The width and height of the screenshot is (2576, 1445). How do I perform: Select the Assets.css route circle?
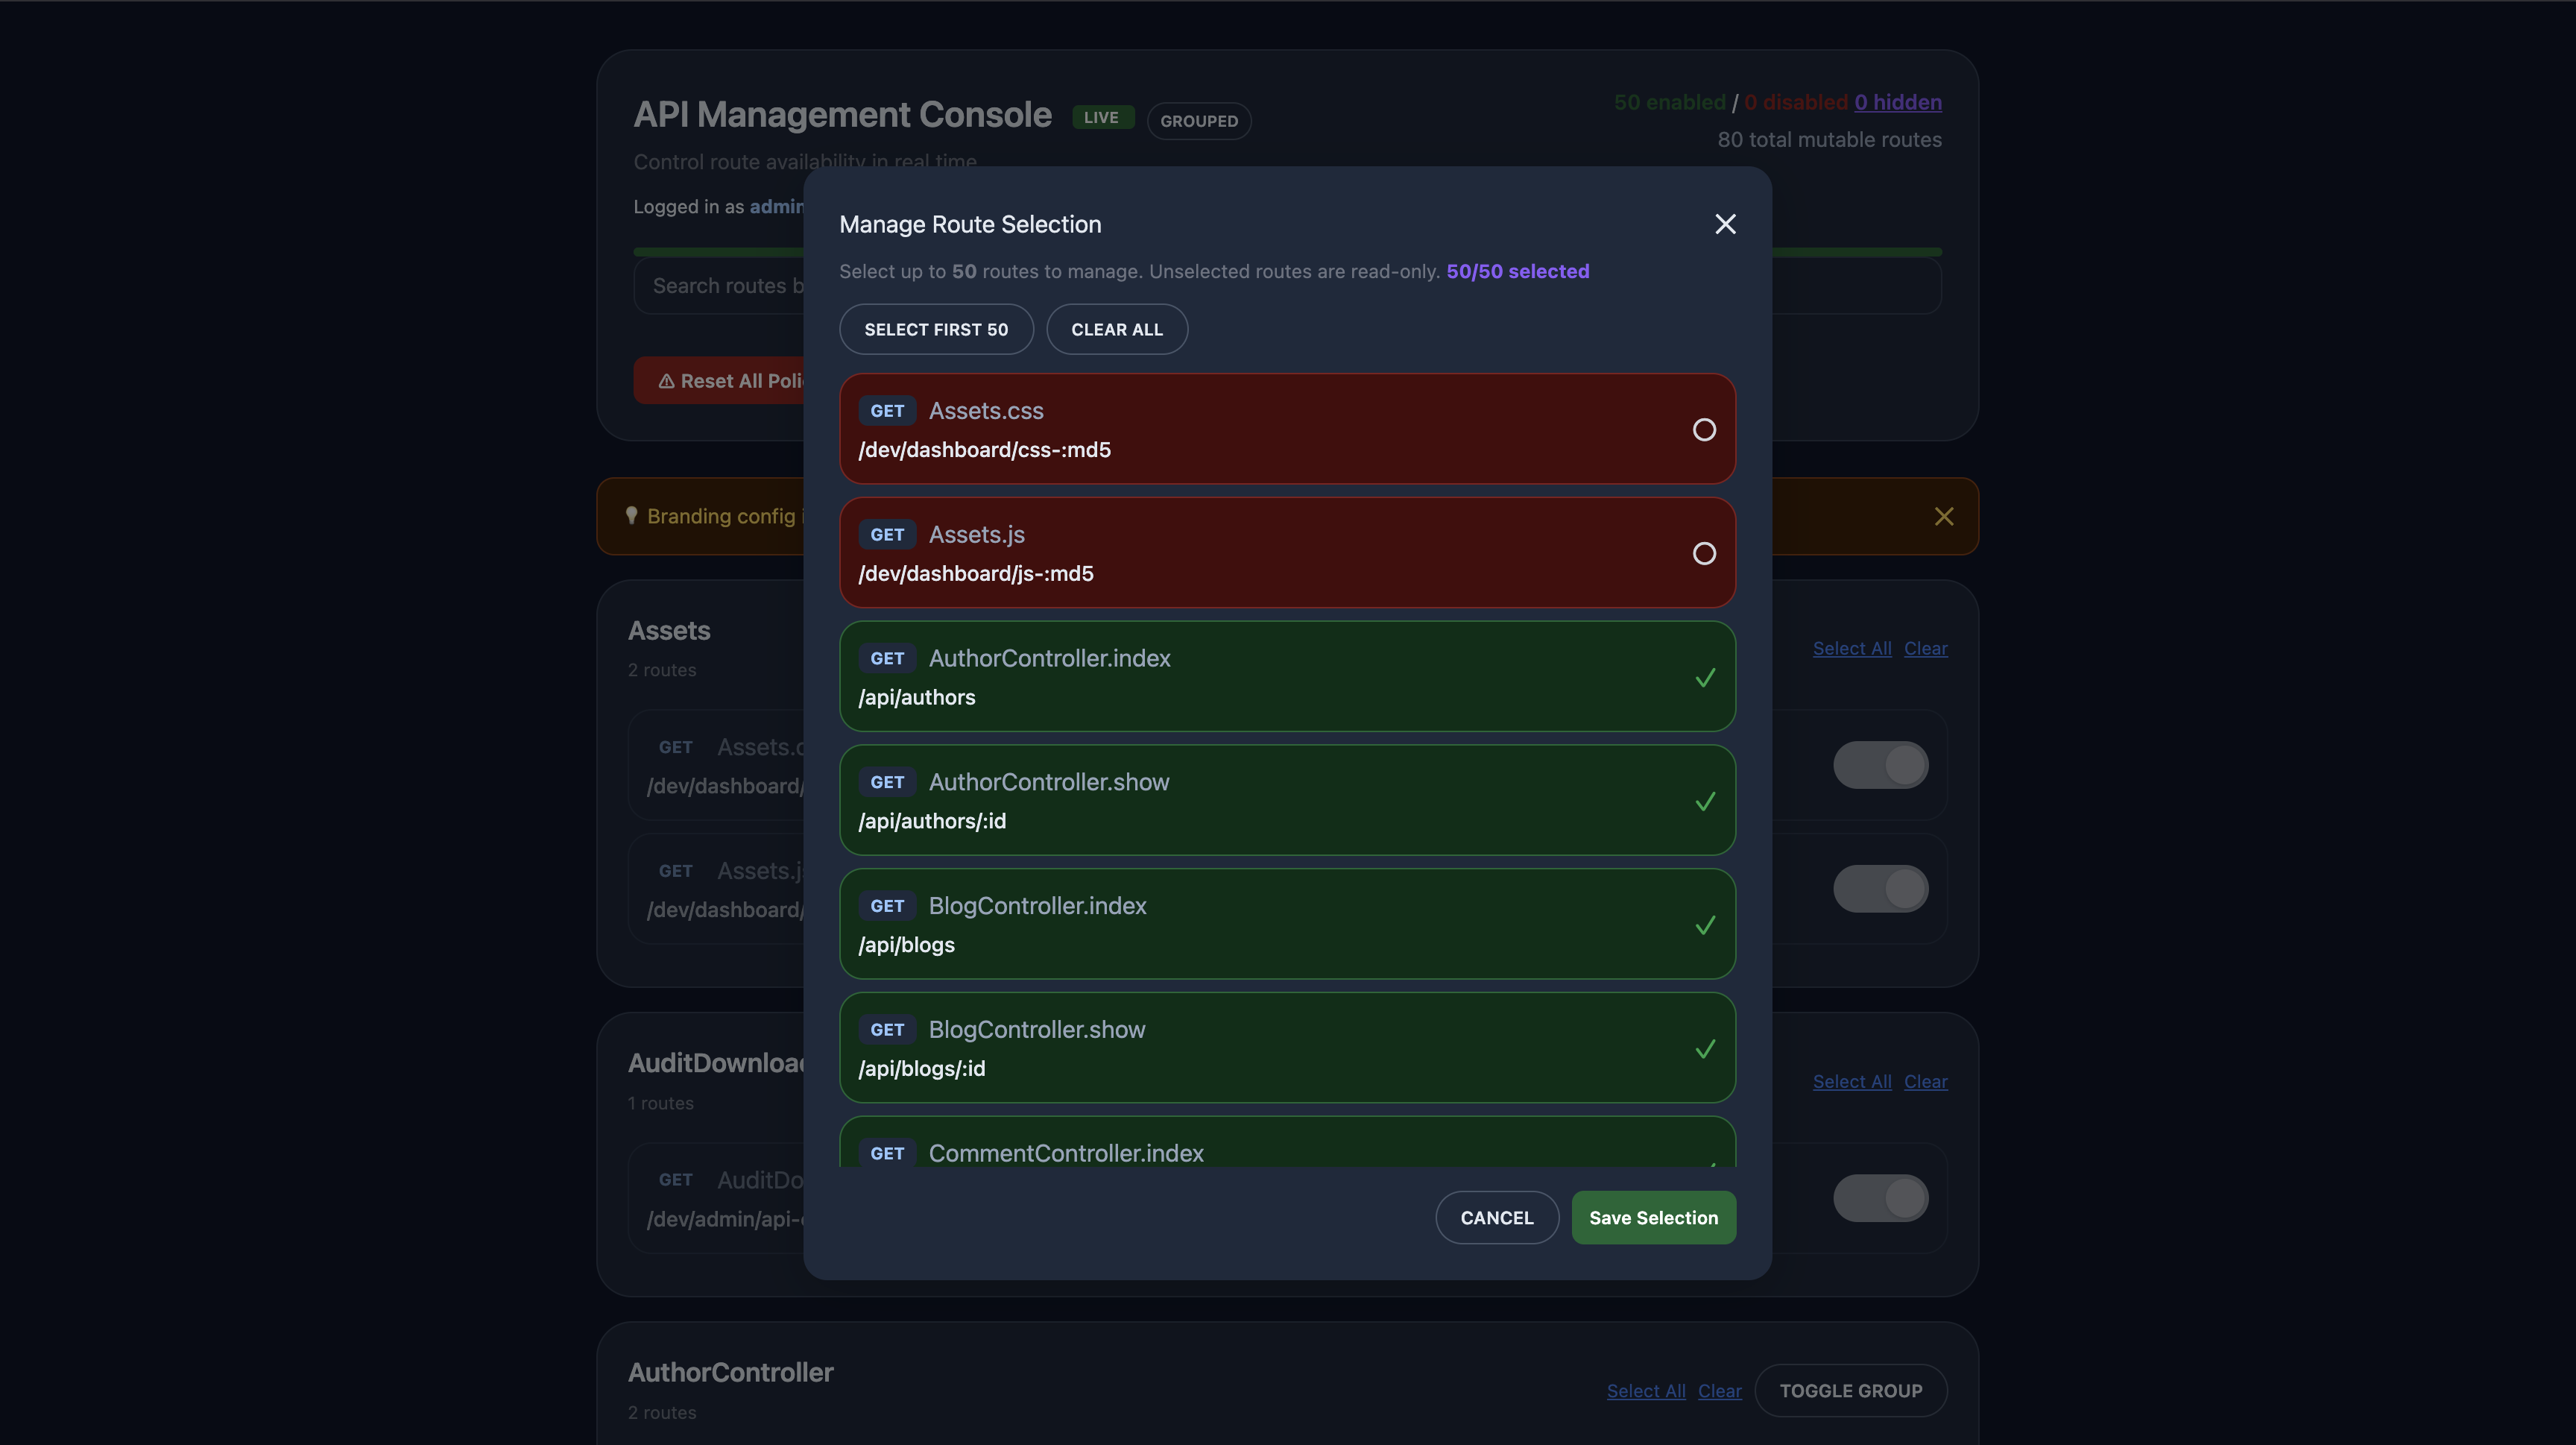1704,430
